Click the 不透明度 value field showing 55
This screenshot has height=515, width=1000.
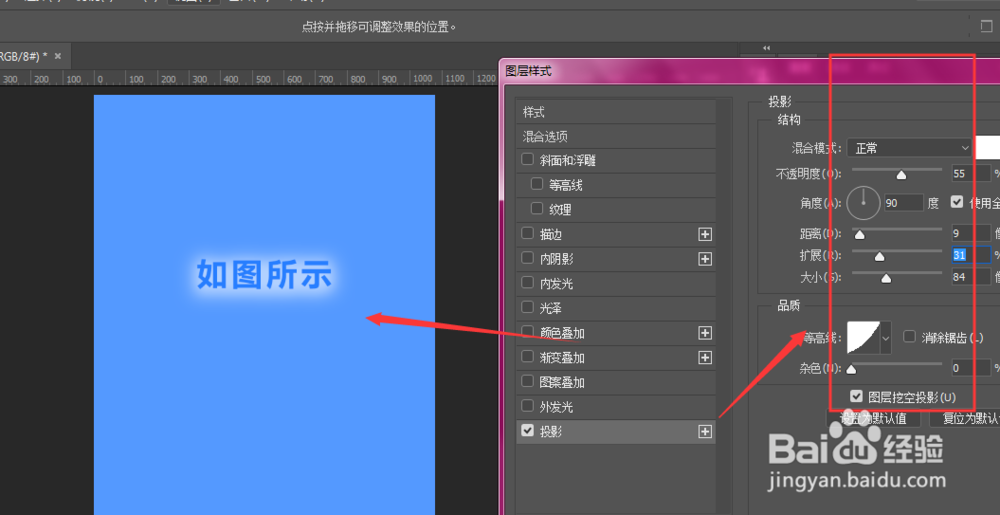(971, 173)
